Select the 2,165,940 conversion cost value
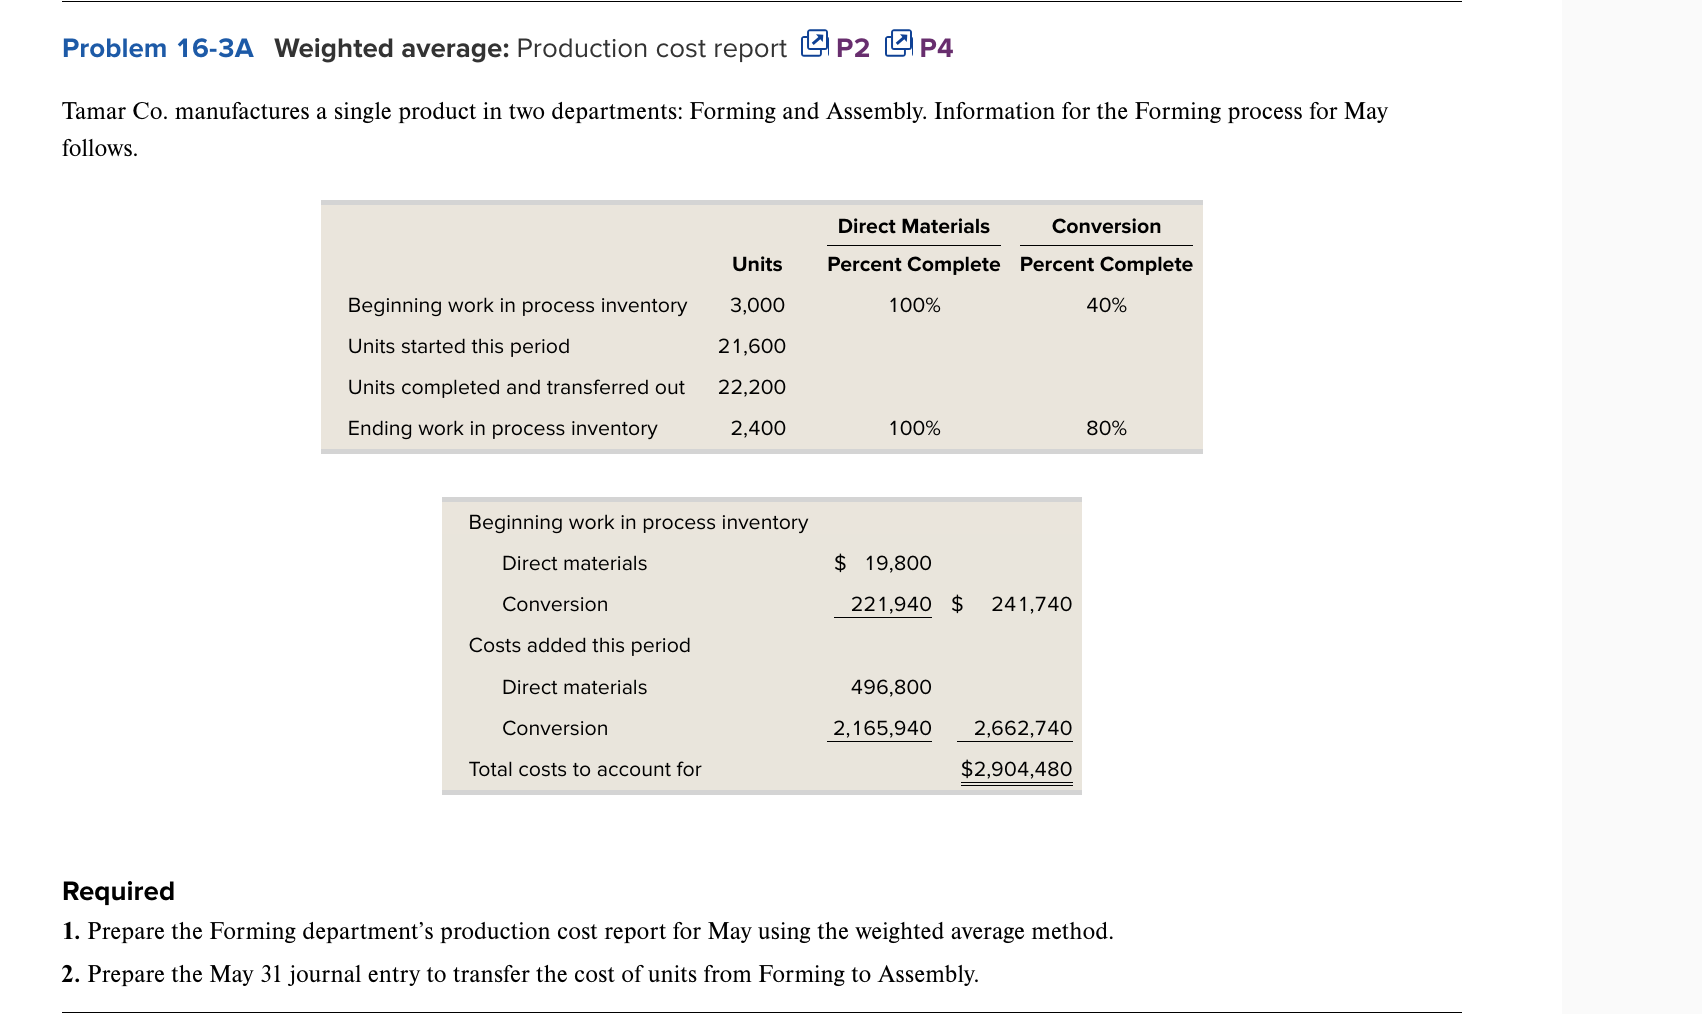Screen dimensions: 1702x1014 (881, 727)
